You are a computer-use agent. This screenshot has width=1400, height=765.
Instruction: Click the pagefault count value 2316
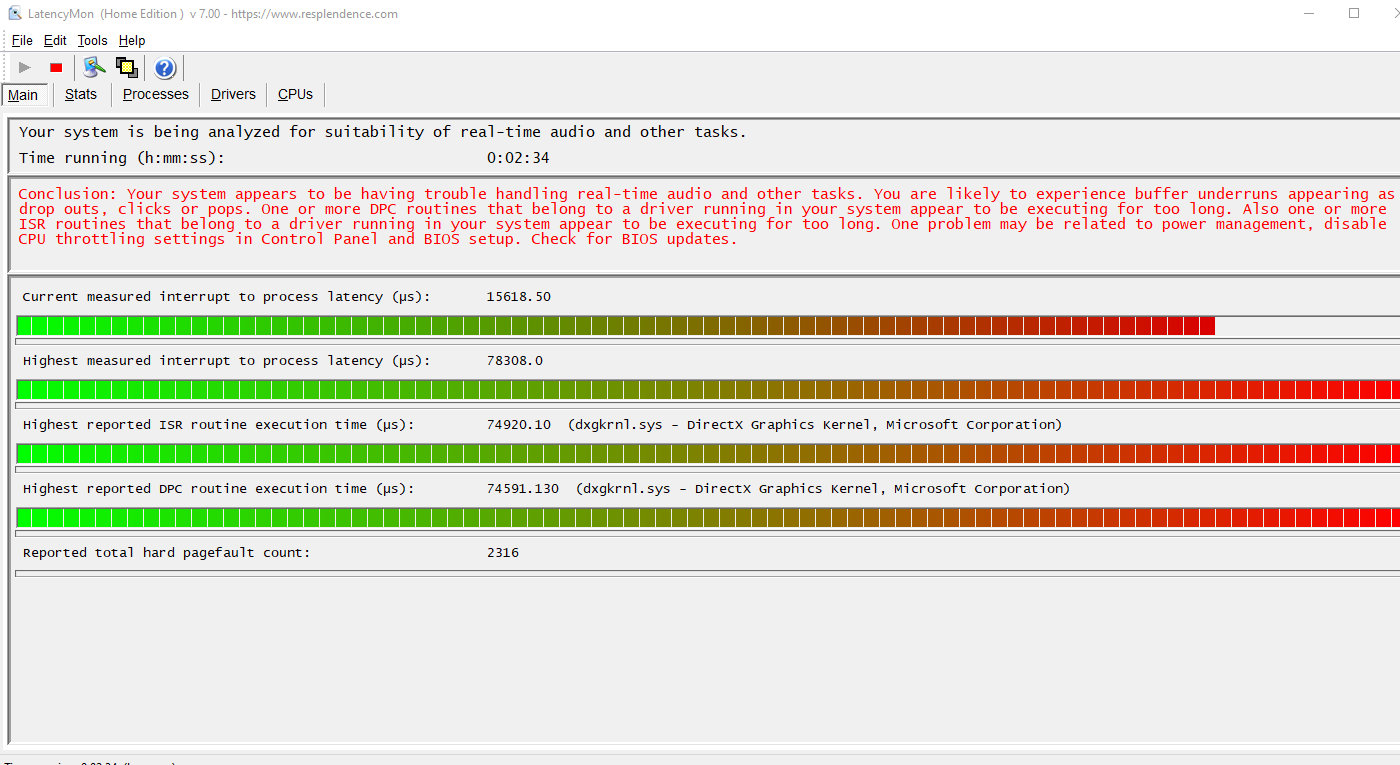coord(503,553)
